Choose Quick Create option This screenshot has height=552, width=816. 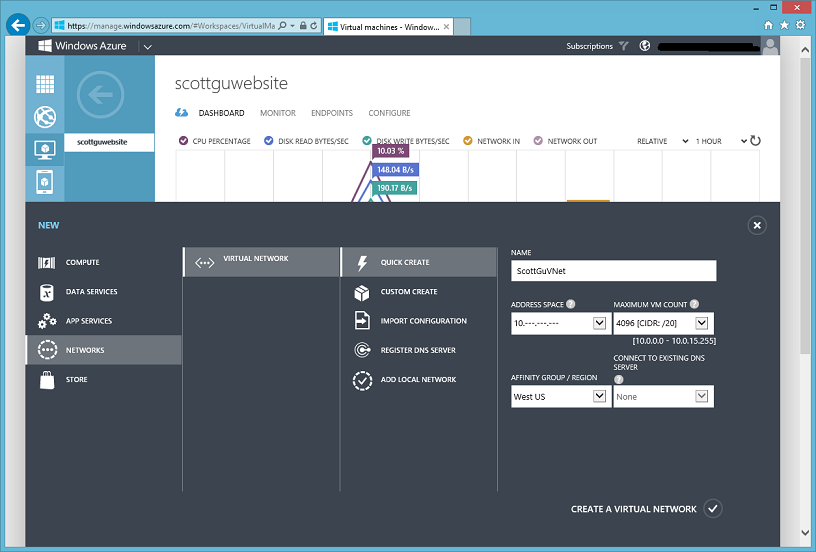[419, 262]
